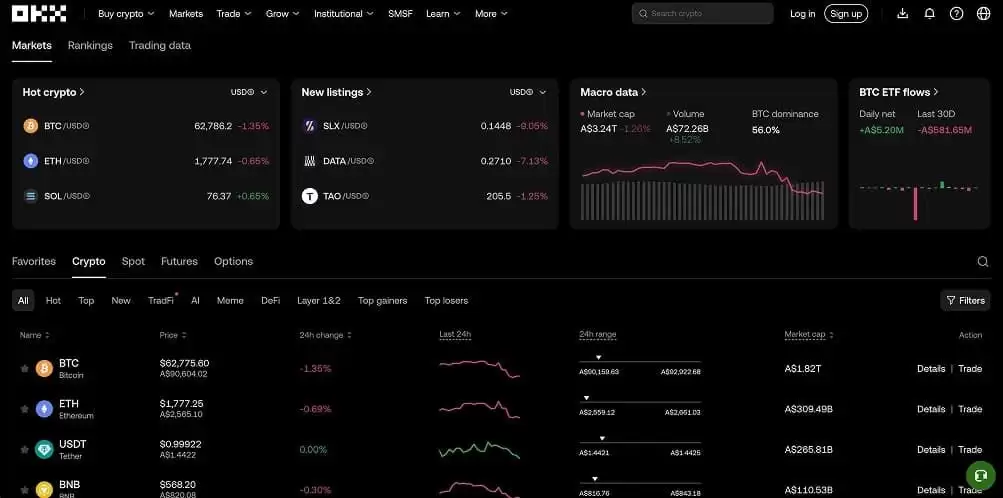Expand the More navigation menu
This screenshot has width=1003, height=498.
491,13
